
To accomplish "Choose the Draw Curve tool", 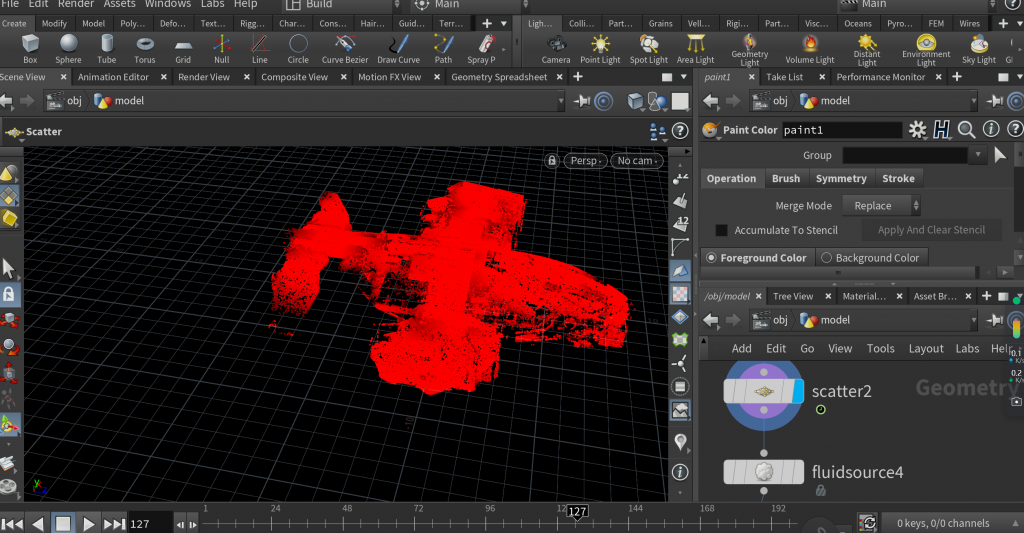I will click(x=398, y=49).
